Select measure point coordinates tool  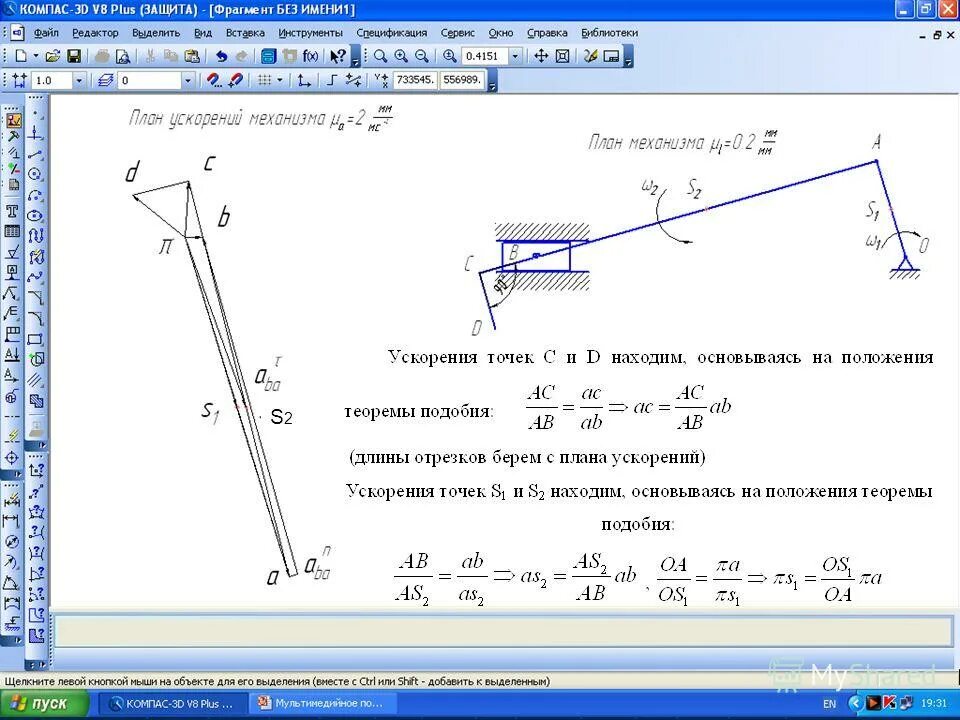36,471
